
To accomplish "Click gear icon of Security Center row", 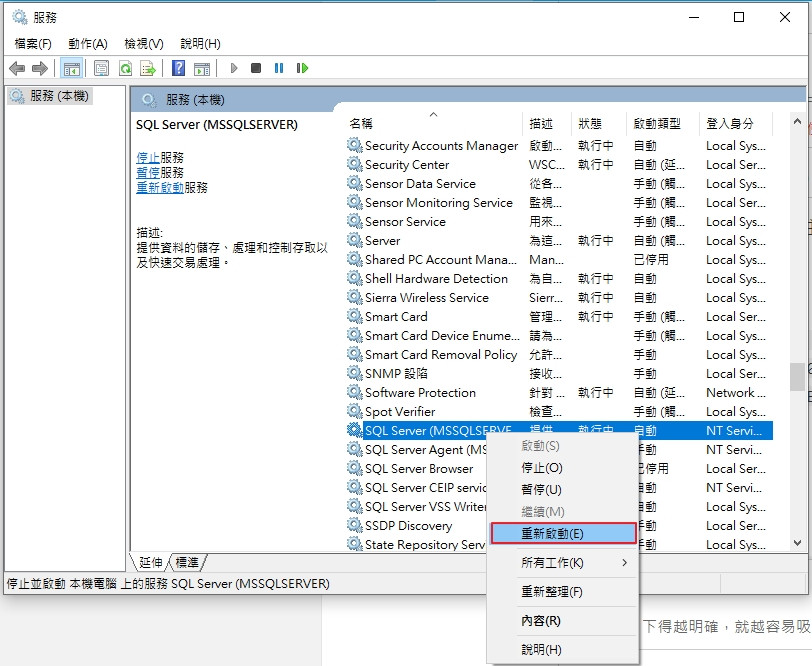I will coord(355,164).
